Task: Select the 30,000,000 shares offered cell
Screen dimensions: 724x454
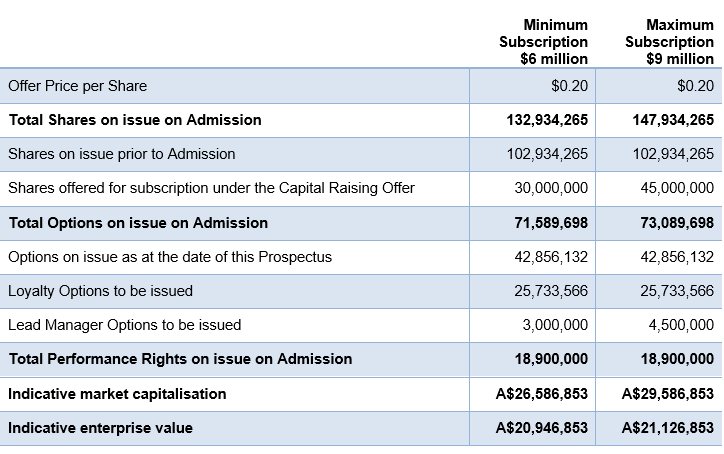Action: pos(554,188)
